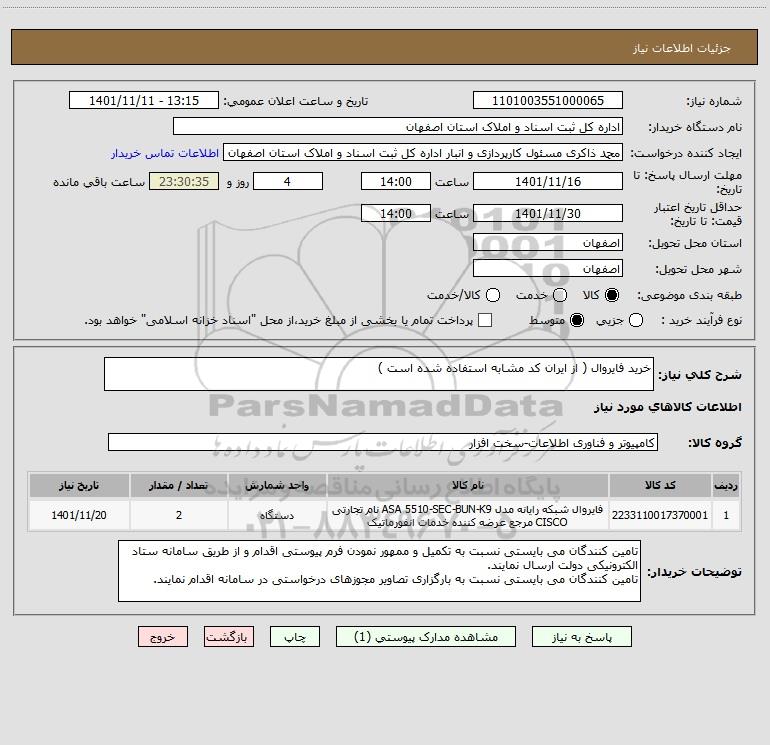Click the نام کالا column header
770x745 pixels.
[468, 485]
